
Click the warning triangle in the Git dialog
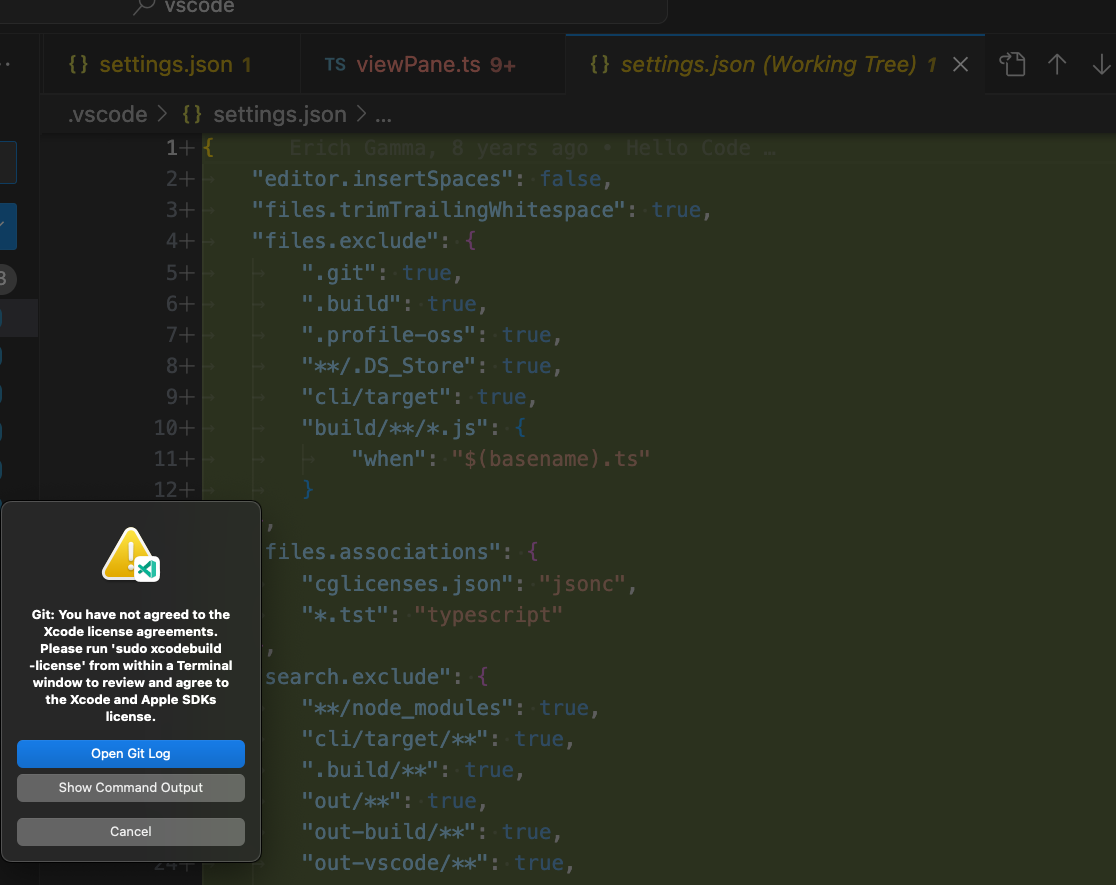pyautogui.click(x=130, y=551)
